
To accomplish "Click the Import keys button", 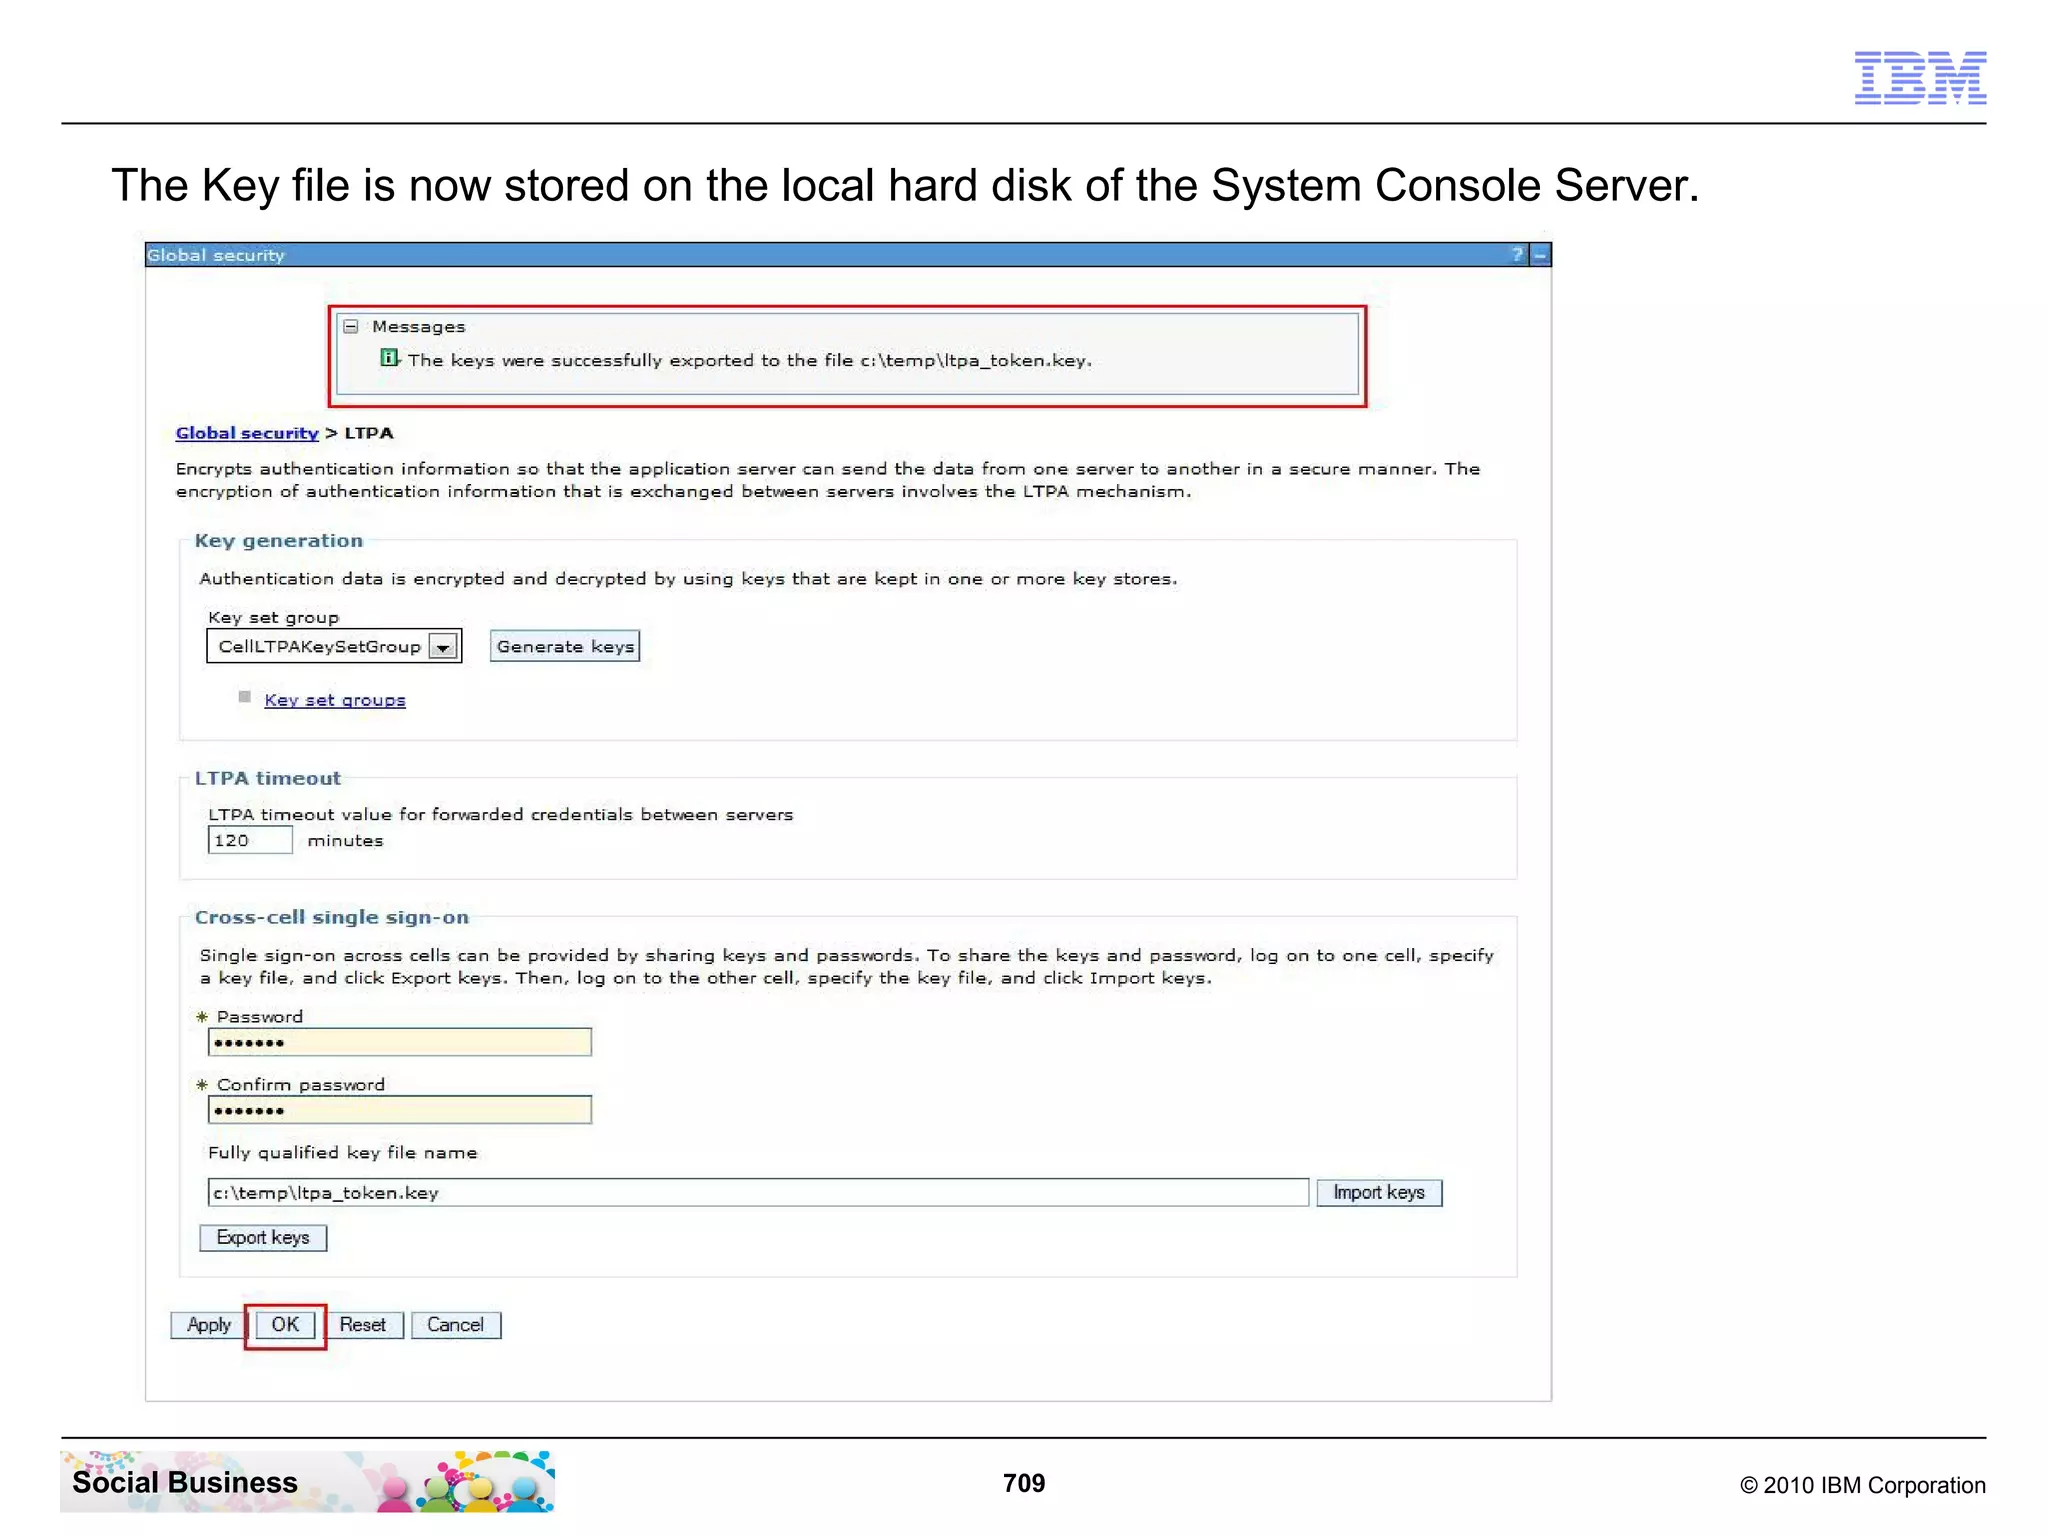I will (x=1379, y=1192).
